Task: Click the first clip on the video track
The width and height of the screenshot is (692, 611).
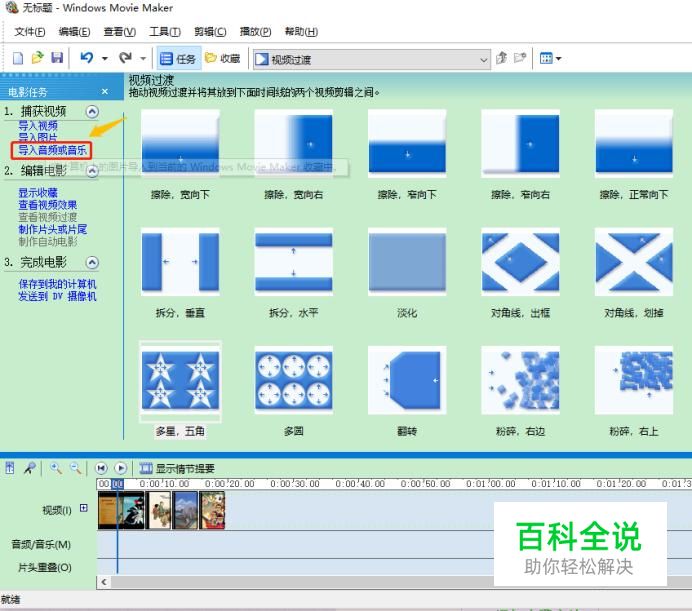Action: [x=121, y=510]
